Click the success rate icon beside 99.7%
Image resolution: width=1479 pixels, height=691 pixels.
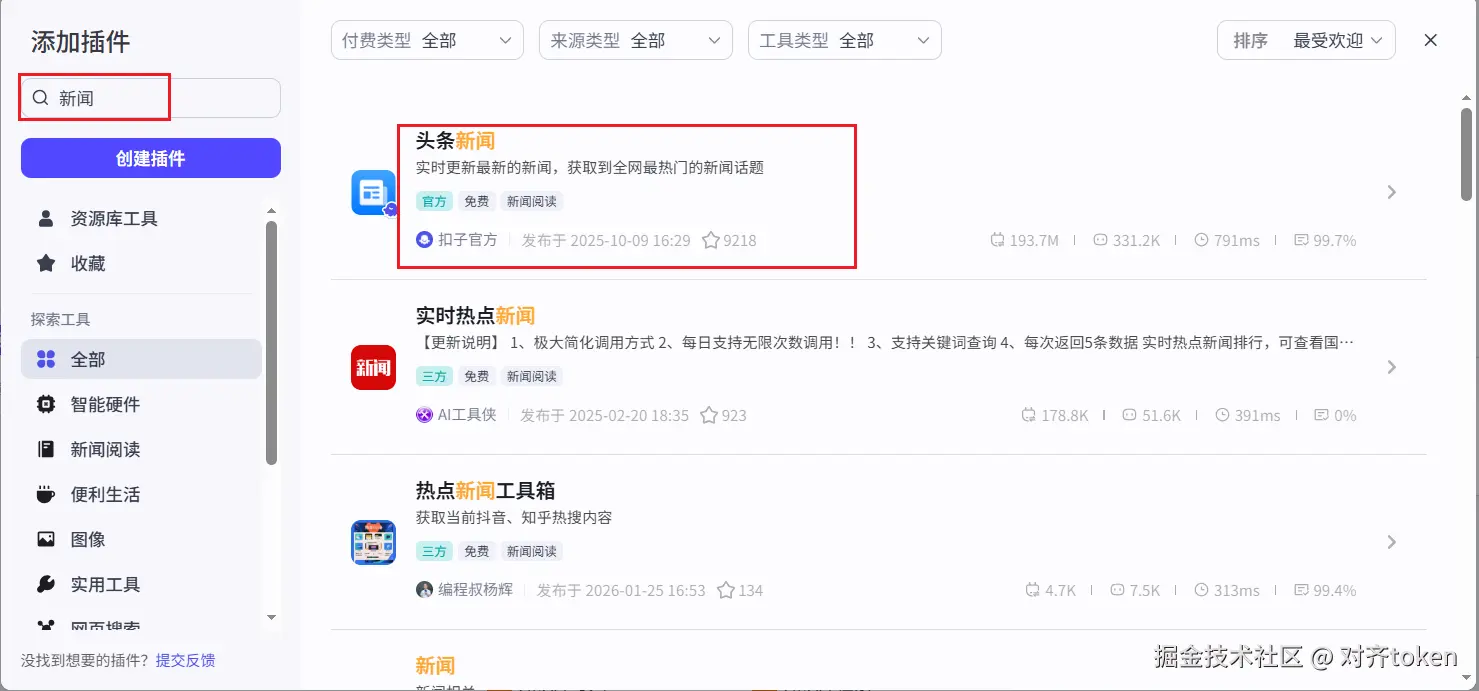1301,240
